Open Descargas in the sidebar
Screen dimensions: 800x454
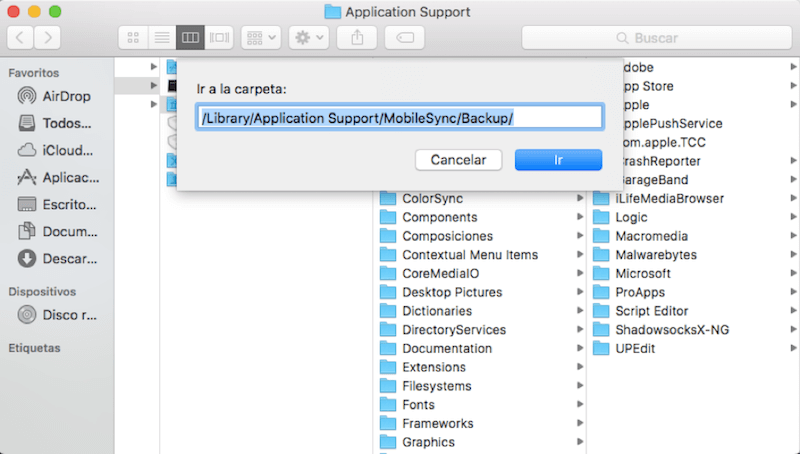pos(56,259)
